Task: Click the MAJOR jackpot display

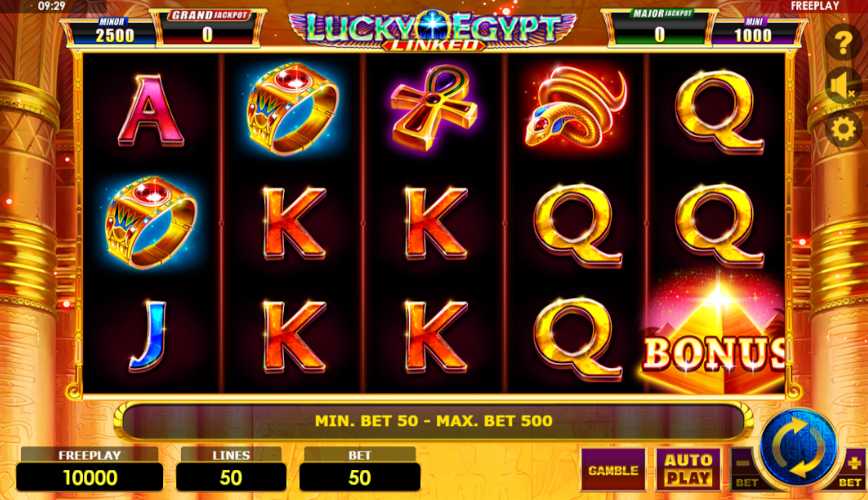Action: pos(659,28)
